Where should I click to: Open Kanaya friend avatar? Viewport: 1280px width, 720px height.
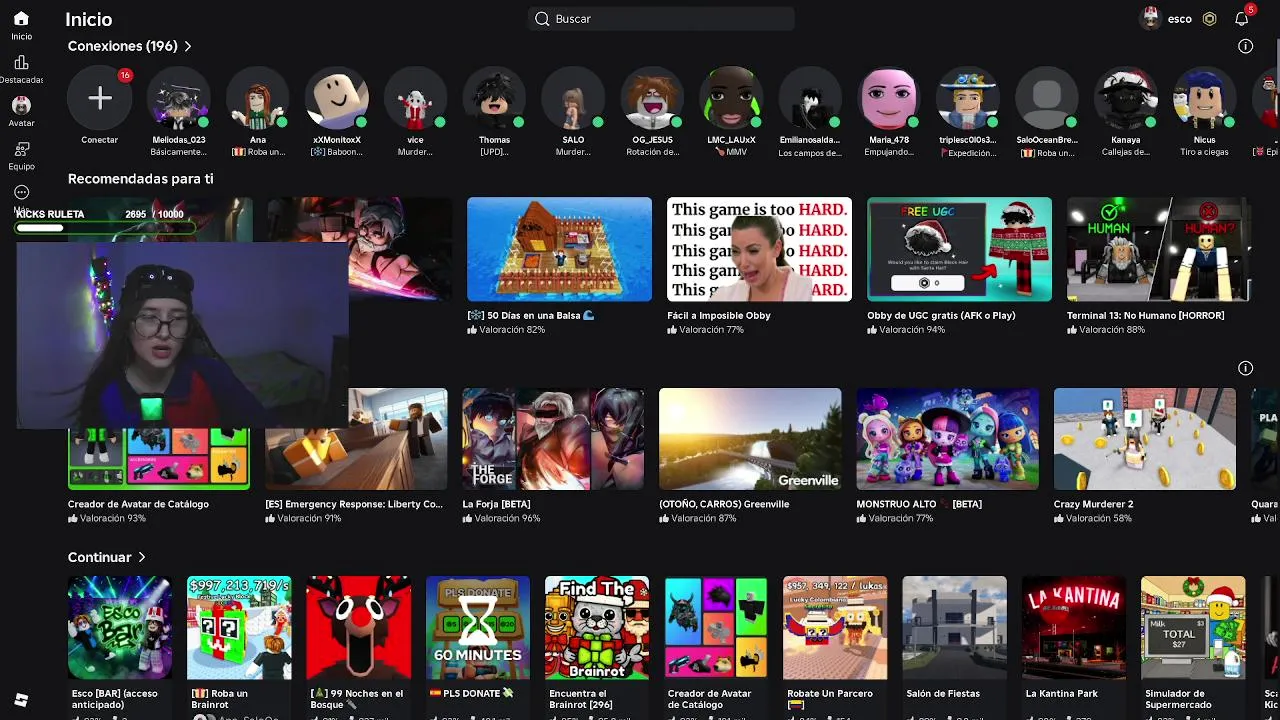tap(1126, 98)
